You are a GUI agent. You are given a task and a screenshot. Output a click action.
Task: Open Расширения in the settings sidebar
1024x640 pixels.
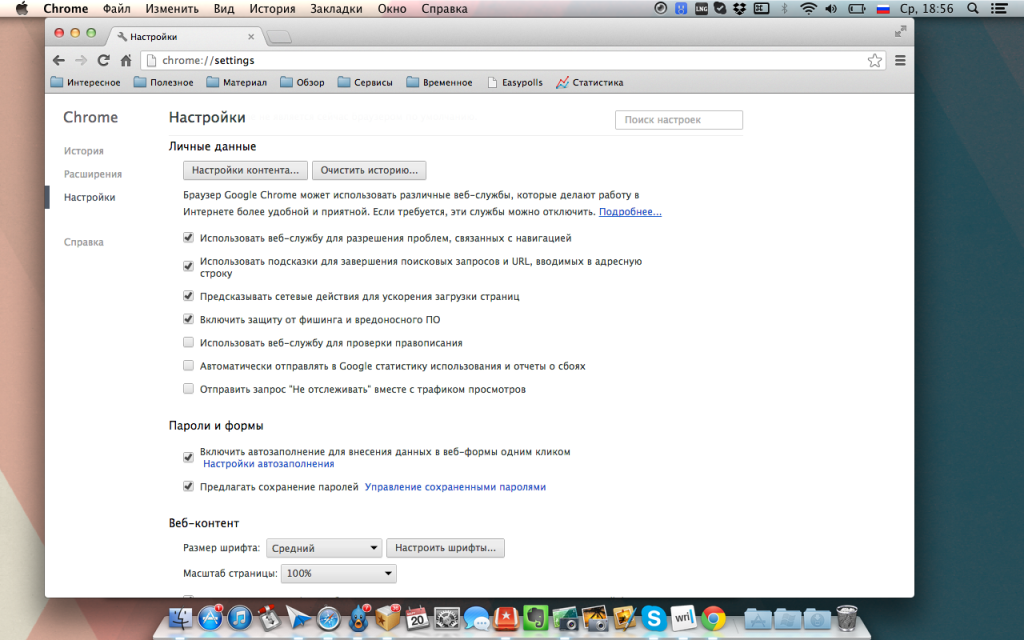93,174
